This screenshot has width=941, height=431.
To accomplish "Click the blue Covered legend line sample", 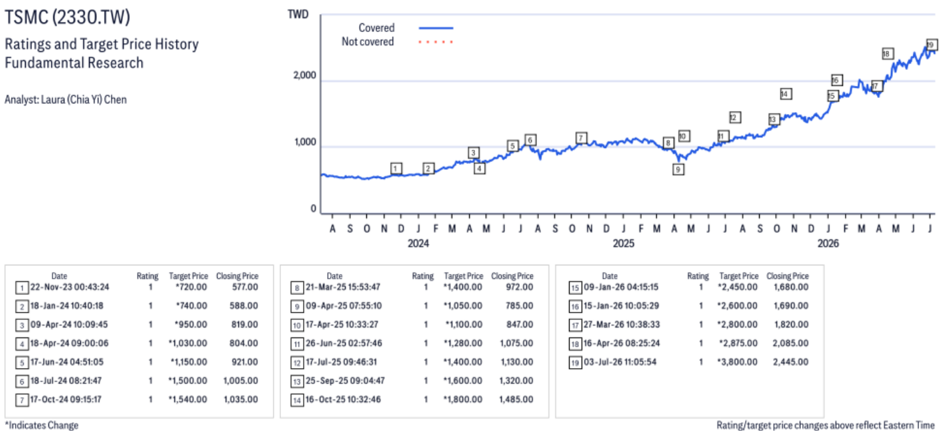I will (x=436, y=28).
